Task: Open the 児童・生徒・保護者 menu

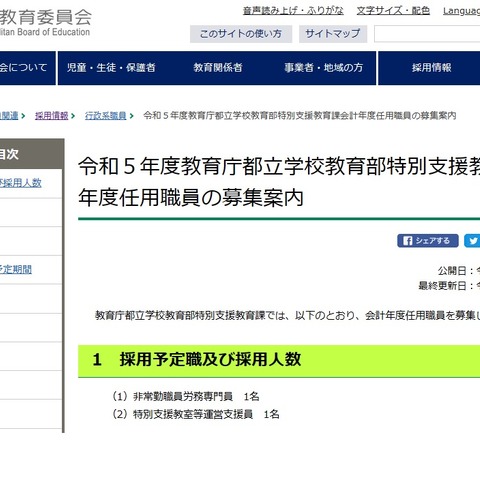Action: click(111, 68)
